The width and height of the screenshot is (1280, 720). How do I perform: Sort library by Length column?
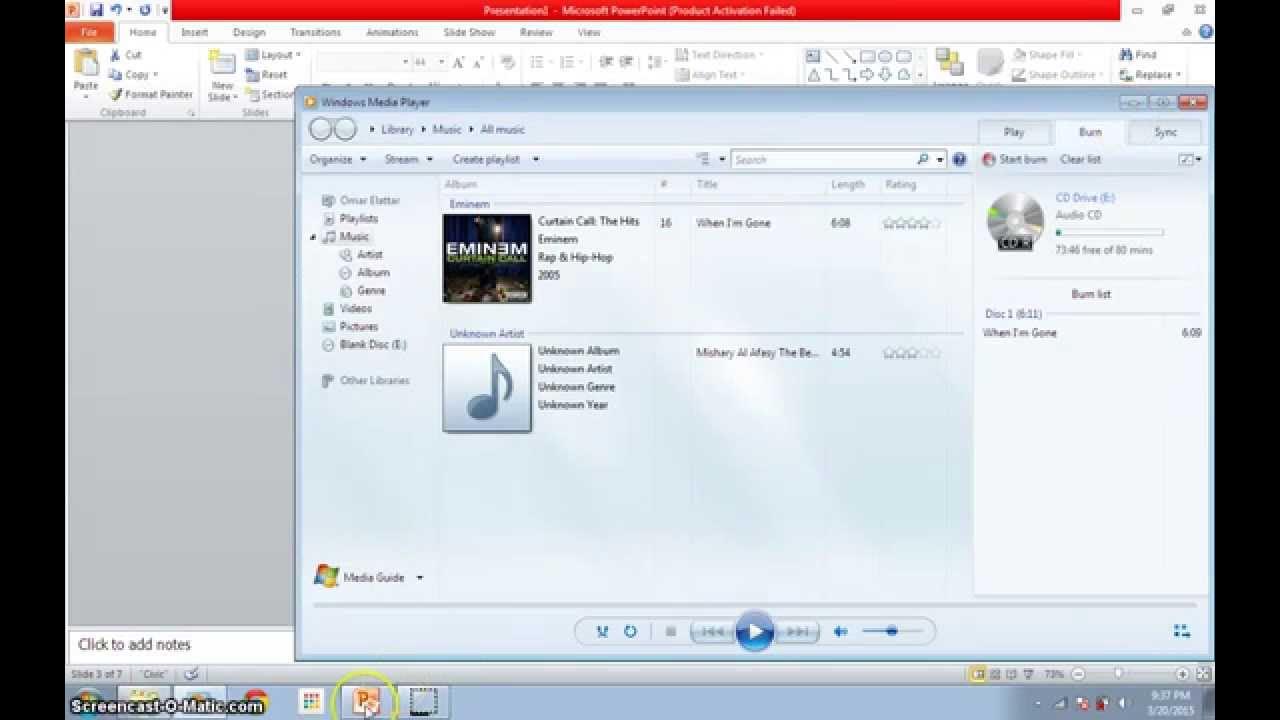tap(848, 185)
